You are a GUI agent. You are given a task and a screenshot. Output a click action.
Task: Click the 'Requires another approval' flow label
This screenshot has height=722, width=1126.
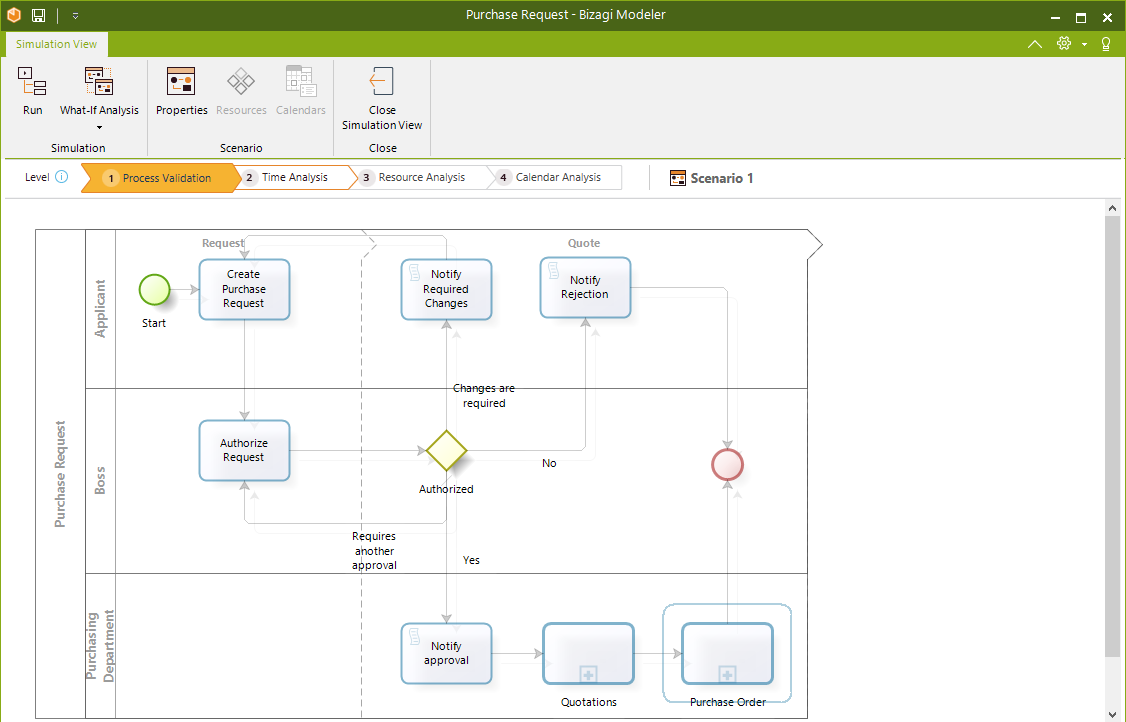pos(374,550)
